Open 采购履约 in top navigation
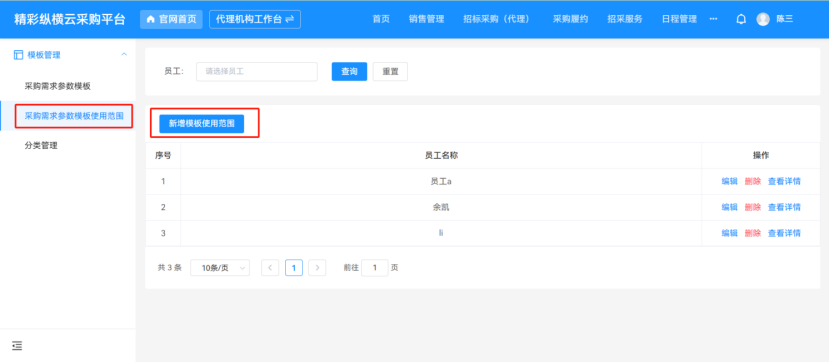Image resolution: width=829 pixels, height=362 pixels. (x=570, y=19)
